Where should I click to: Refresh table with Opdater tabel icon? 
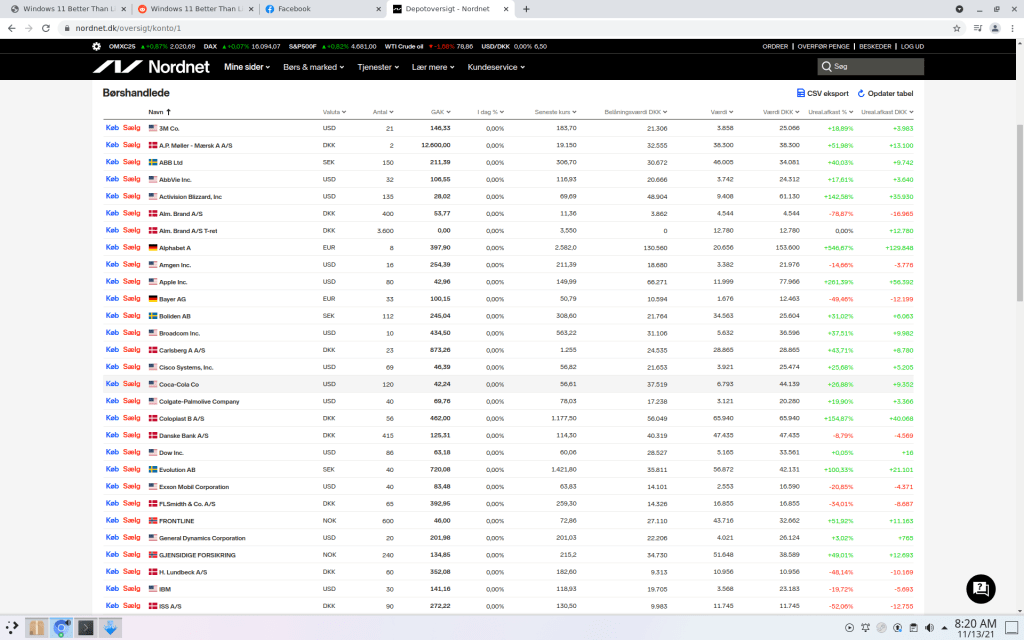(x=860, y=93)
